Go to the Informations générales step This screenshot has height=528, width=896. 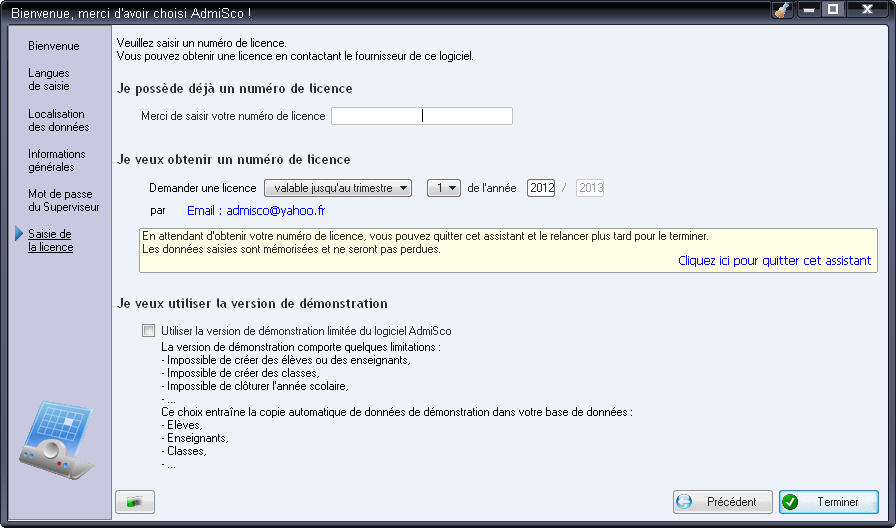pos(57,160)
